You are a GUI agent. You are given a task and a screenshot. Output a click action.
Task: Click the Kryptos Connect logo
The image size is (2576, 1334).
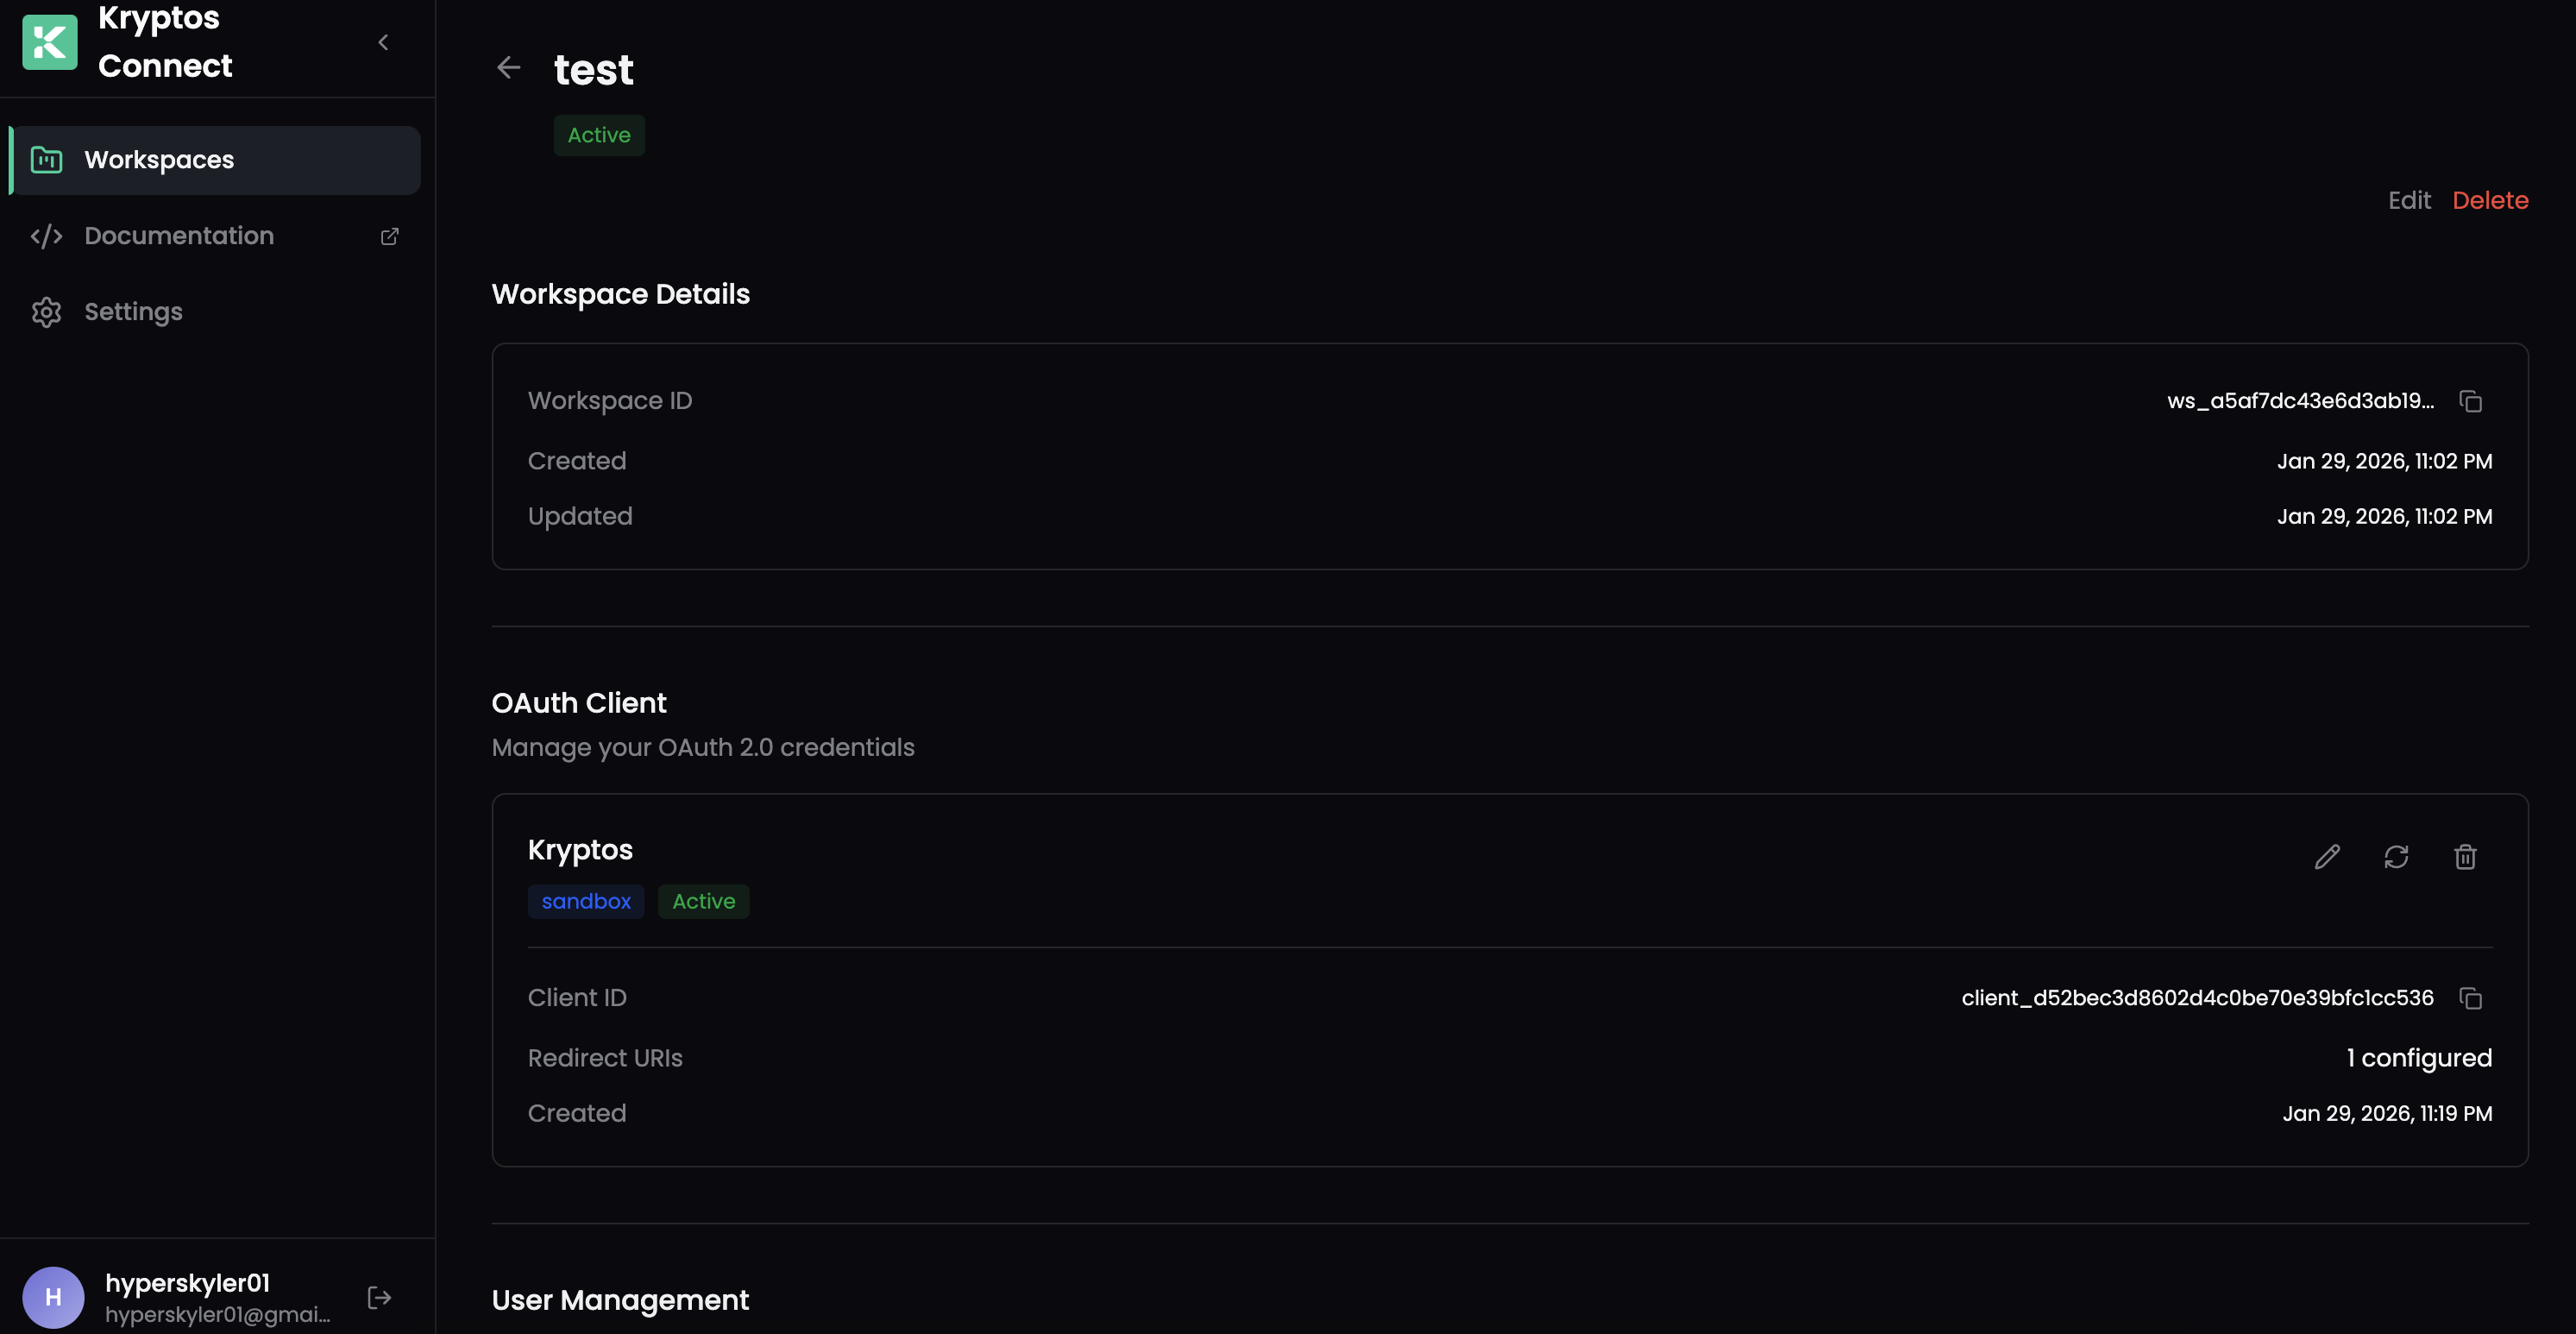49,42
